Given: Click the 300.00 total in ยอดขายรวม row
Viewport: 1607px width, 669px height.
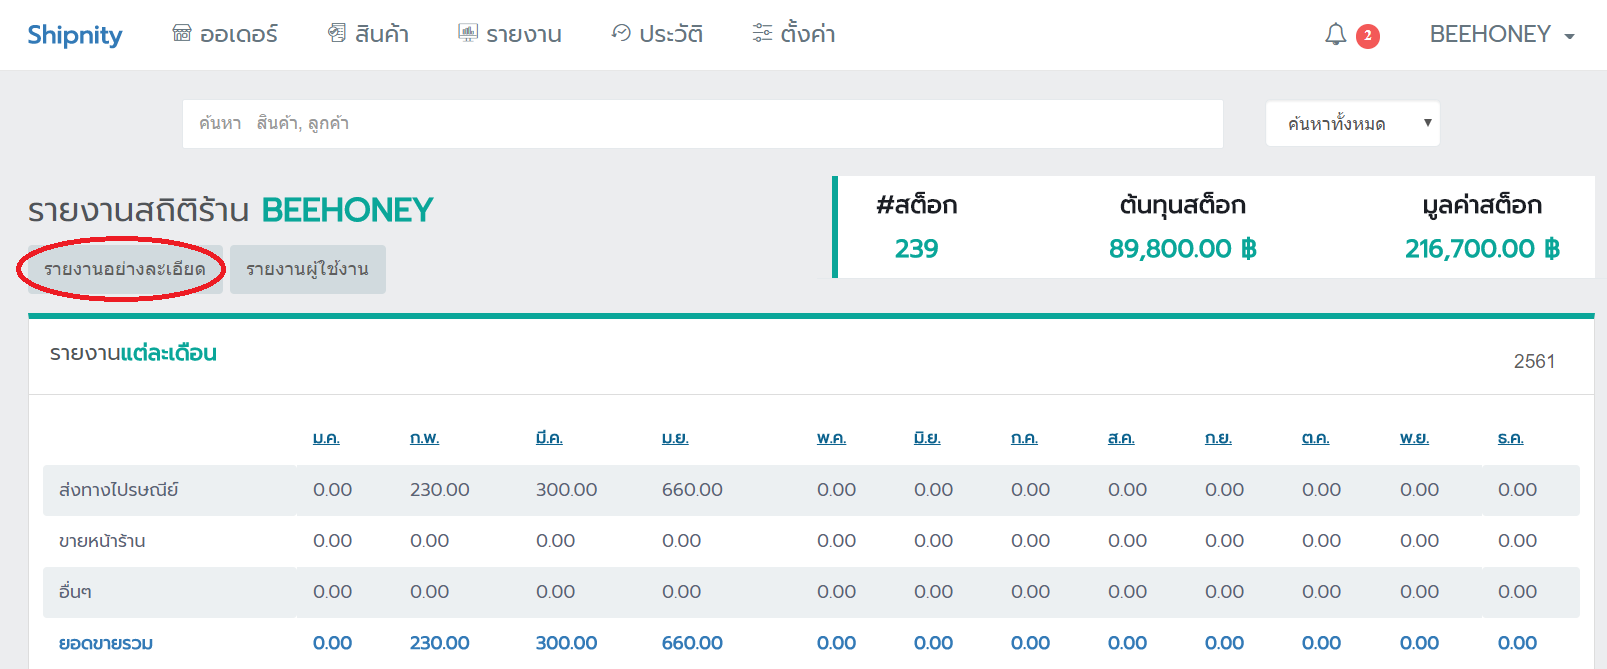Looking at the screenshot, I should tap(566, 643).
